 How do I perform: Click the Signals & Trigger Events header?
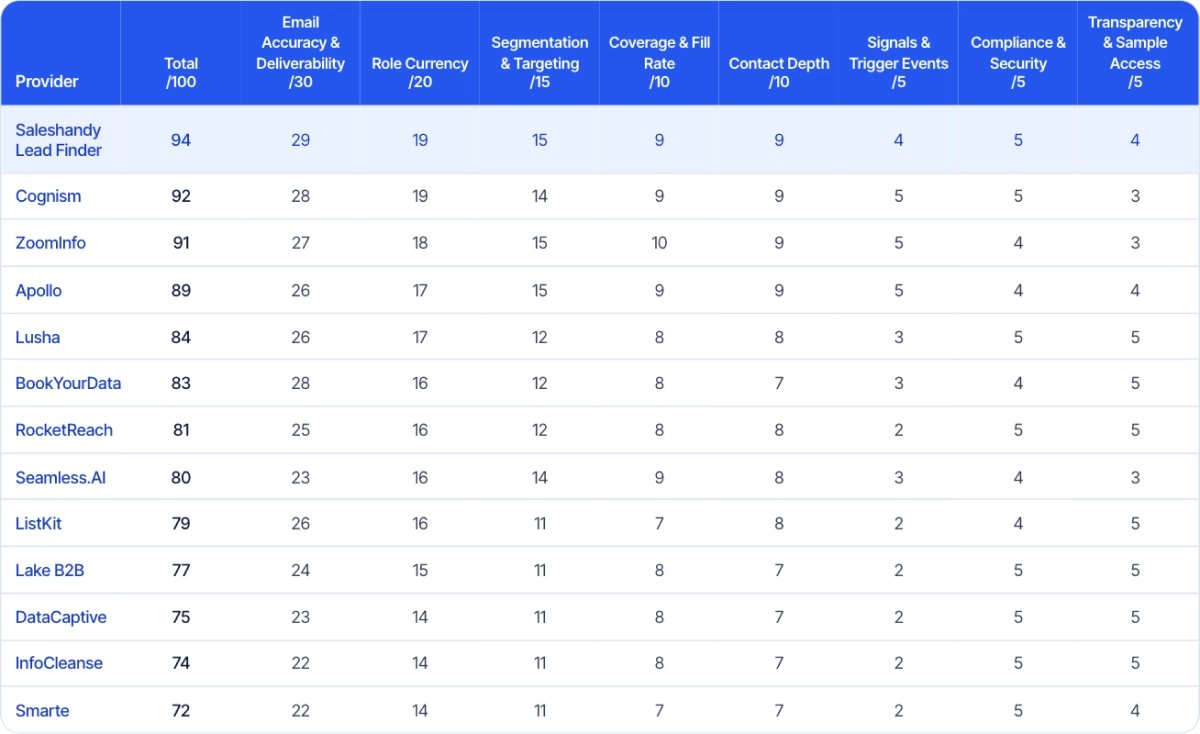899,62
